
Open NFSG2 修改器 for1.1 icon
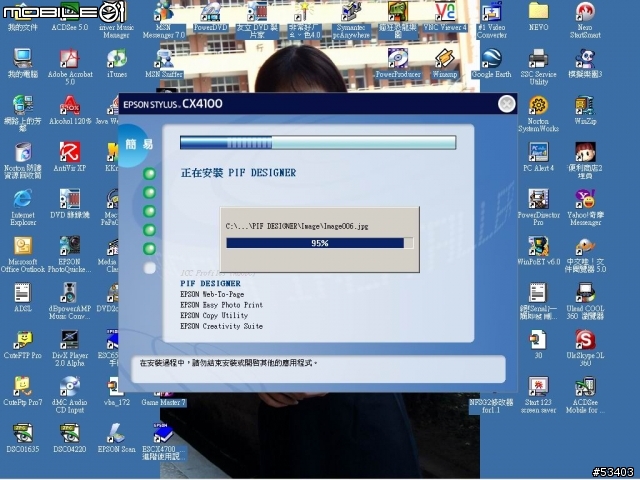point(491,406)
